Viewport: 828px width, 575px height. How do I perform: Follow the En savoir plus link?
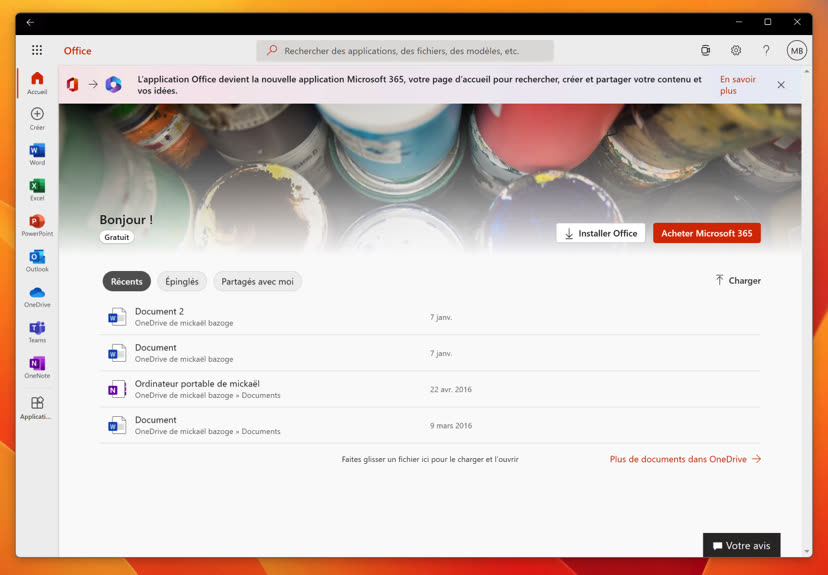pos(738,85)
